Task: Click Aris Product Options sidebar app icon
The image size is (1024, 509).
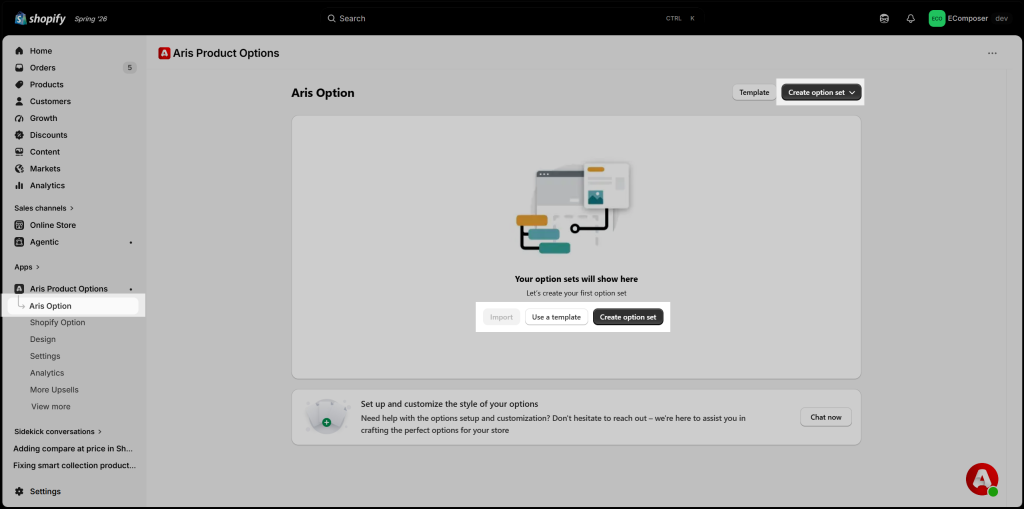Action: pyautogui.click(x=20, y=289)
